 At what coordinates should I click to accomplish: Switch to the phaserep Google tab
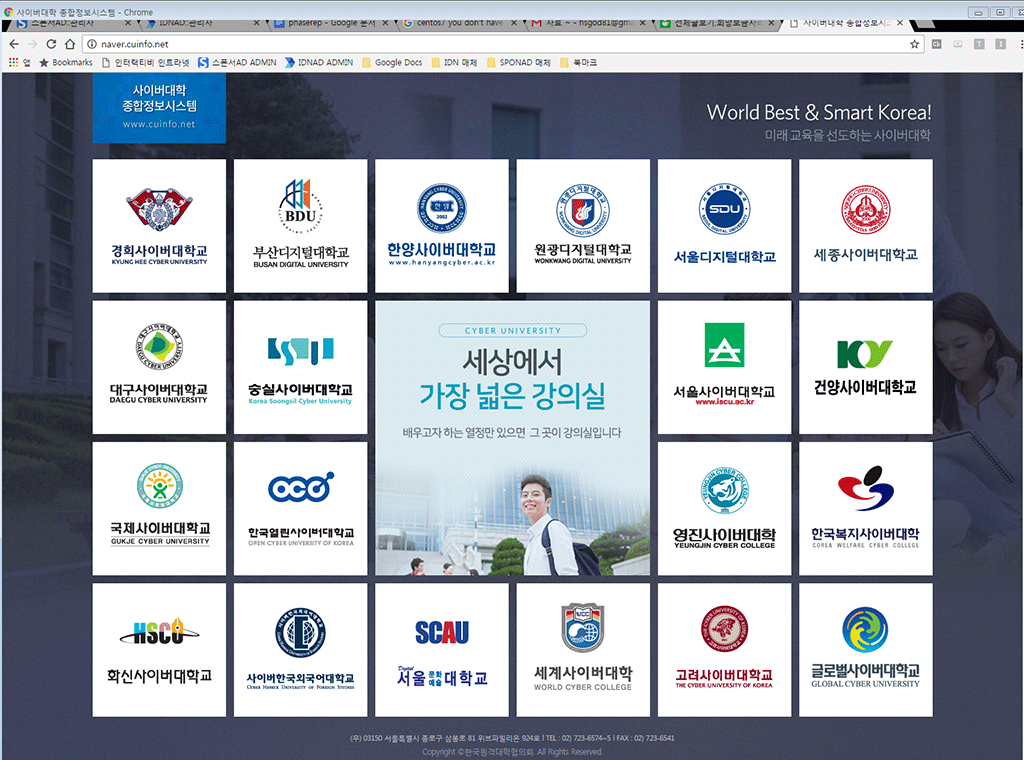click(x=332, y=24)
